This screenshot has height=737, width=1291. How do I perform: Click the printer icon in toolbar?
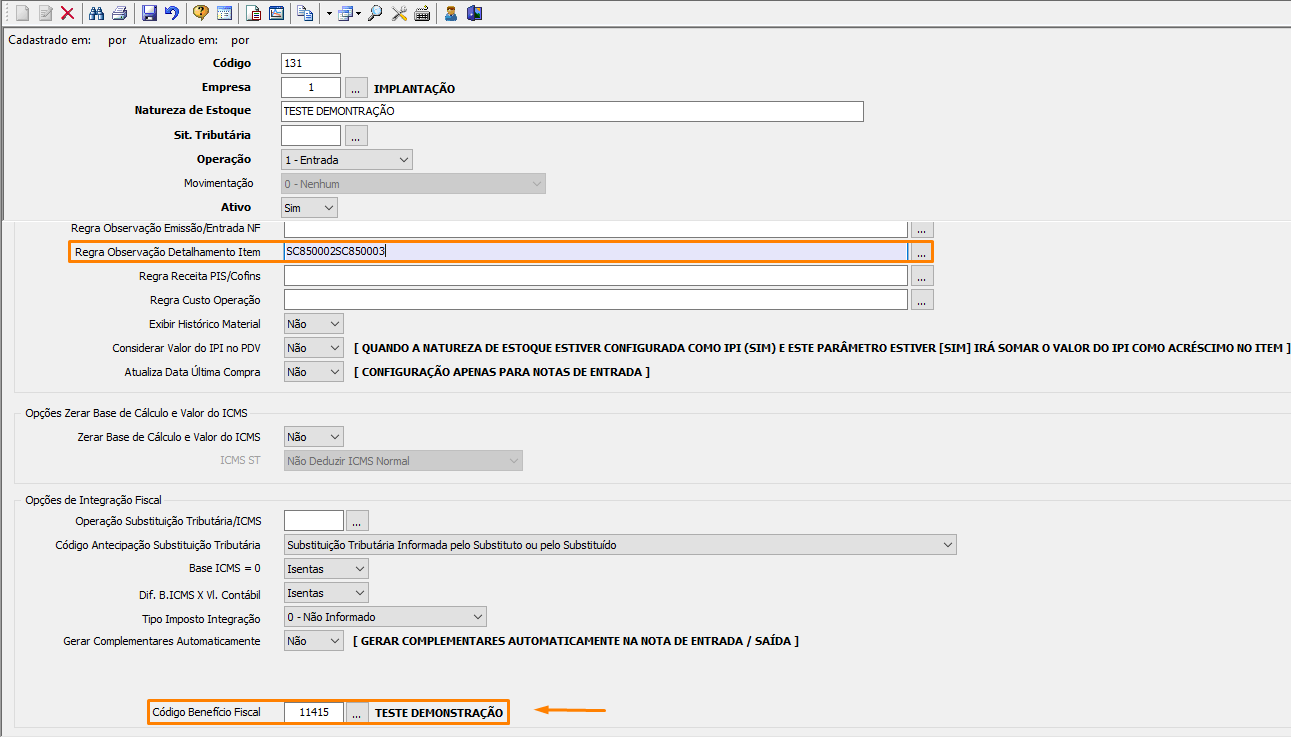coord(119,13)
